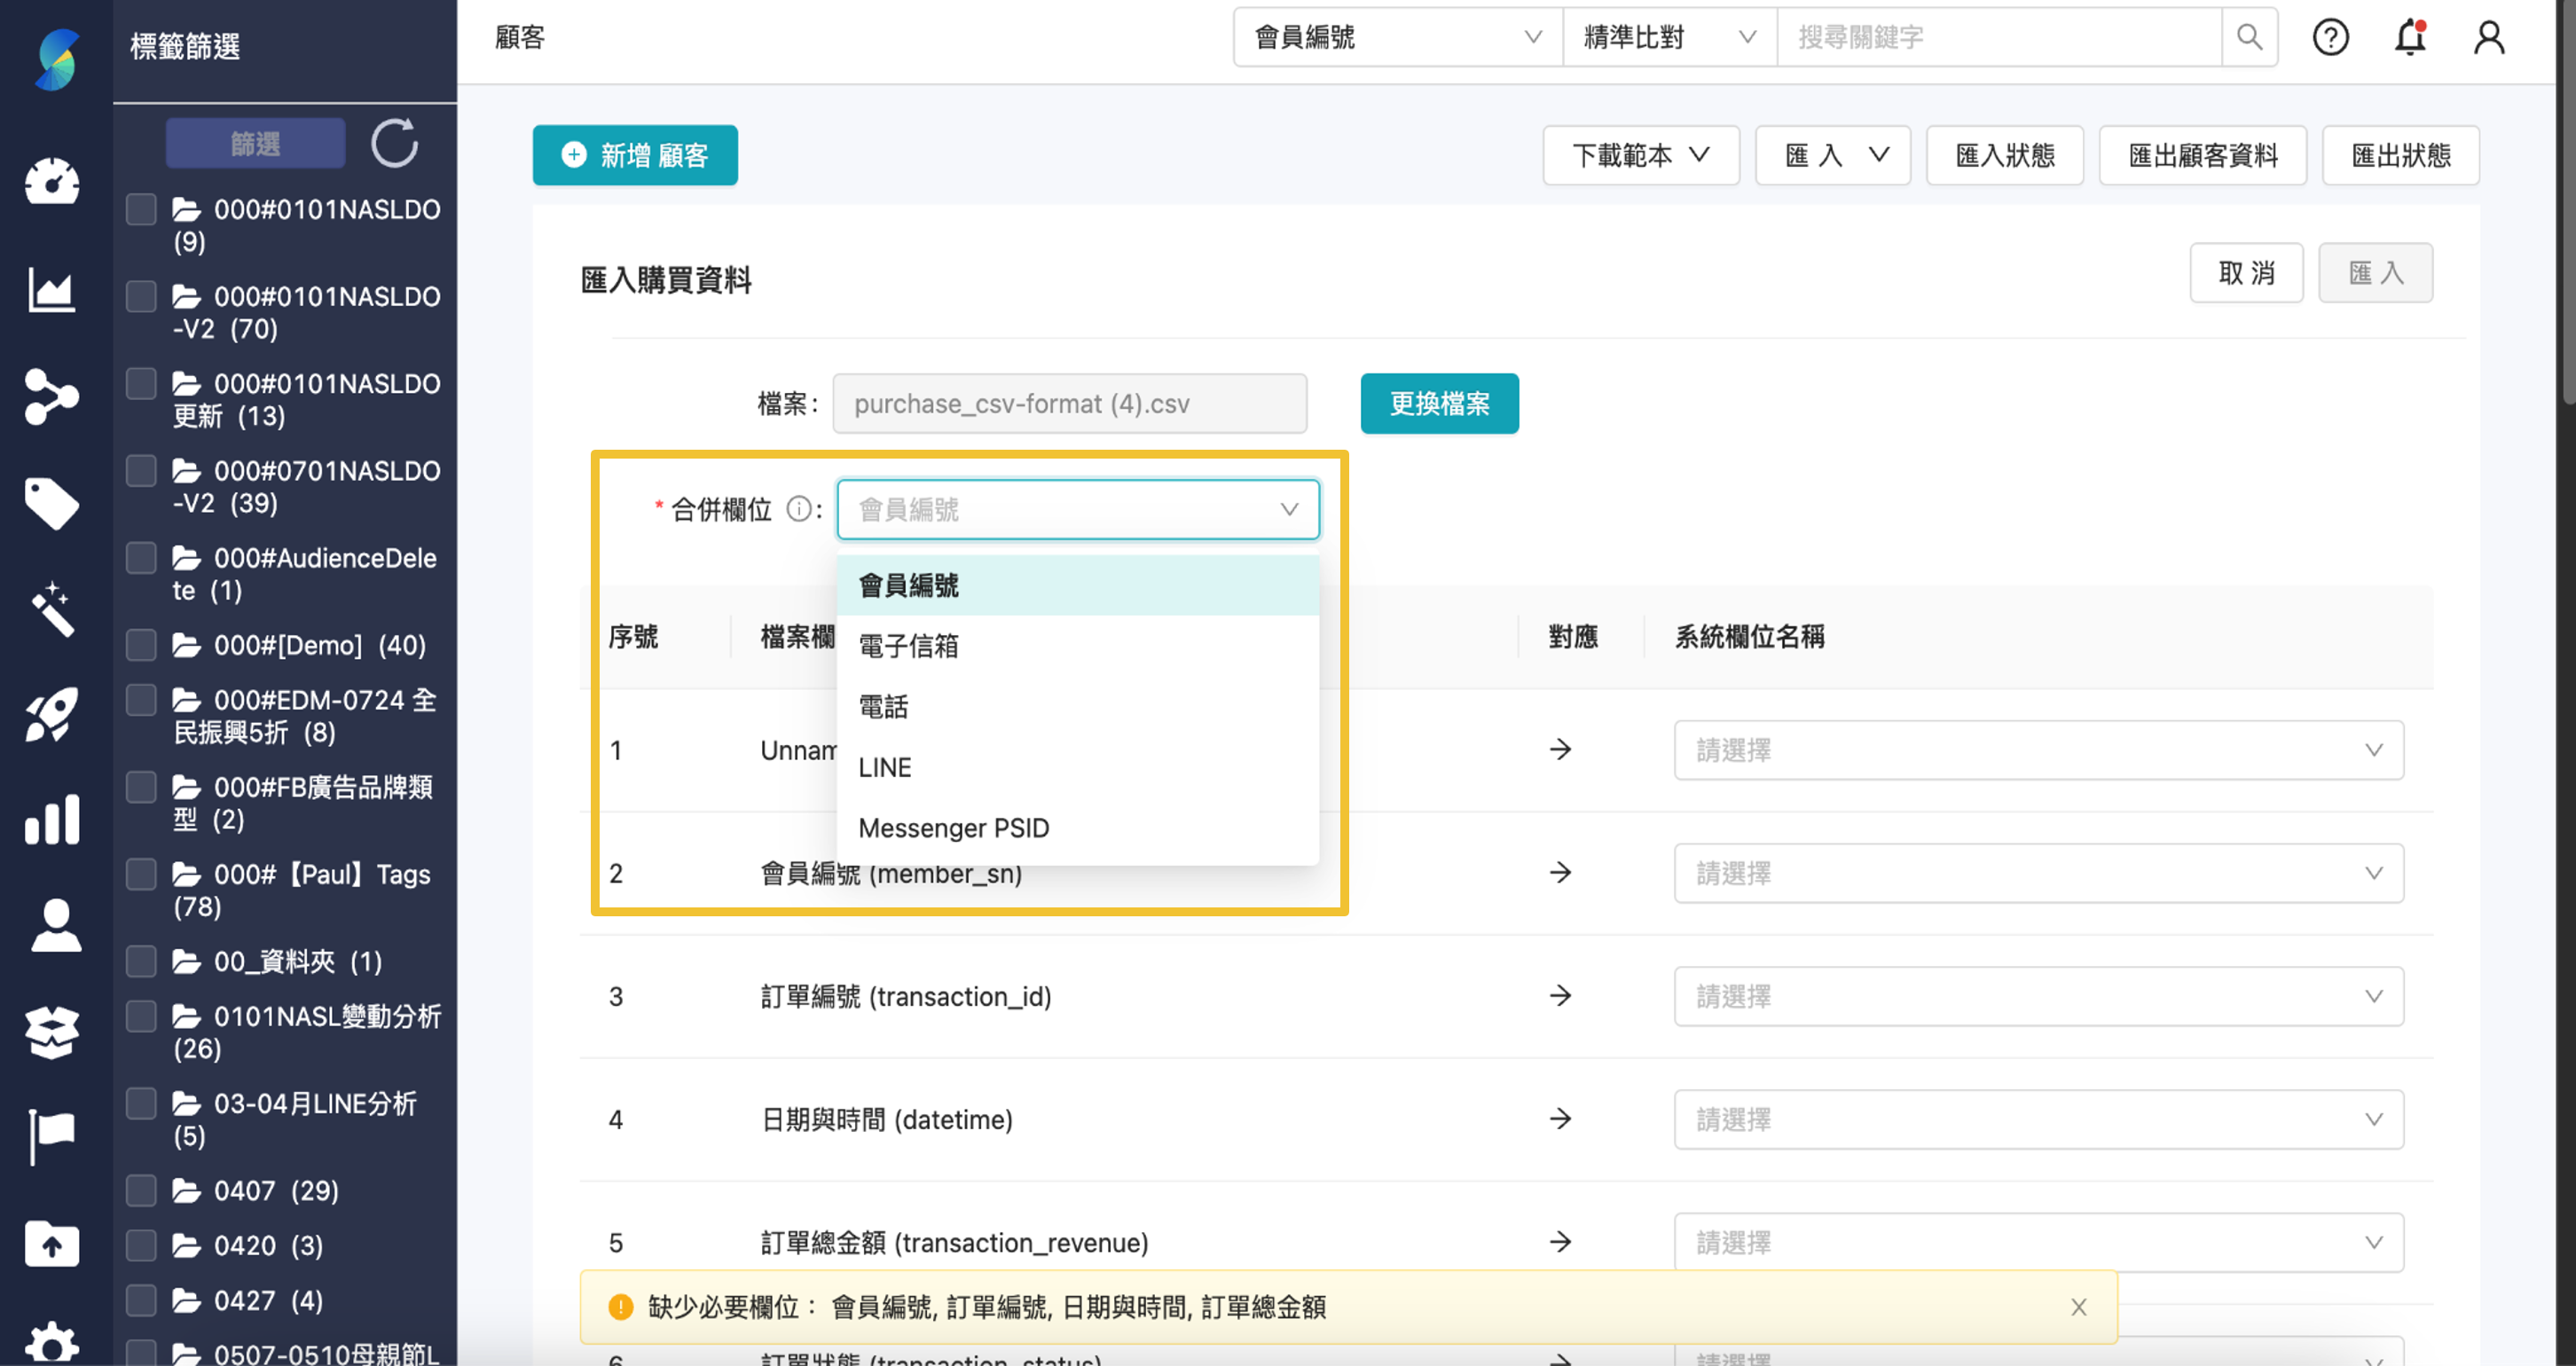Open the tag management icon in sidebar

[x=52, y=503]
